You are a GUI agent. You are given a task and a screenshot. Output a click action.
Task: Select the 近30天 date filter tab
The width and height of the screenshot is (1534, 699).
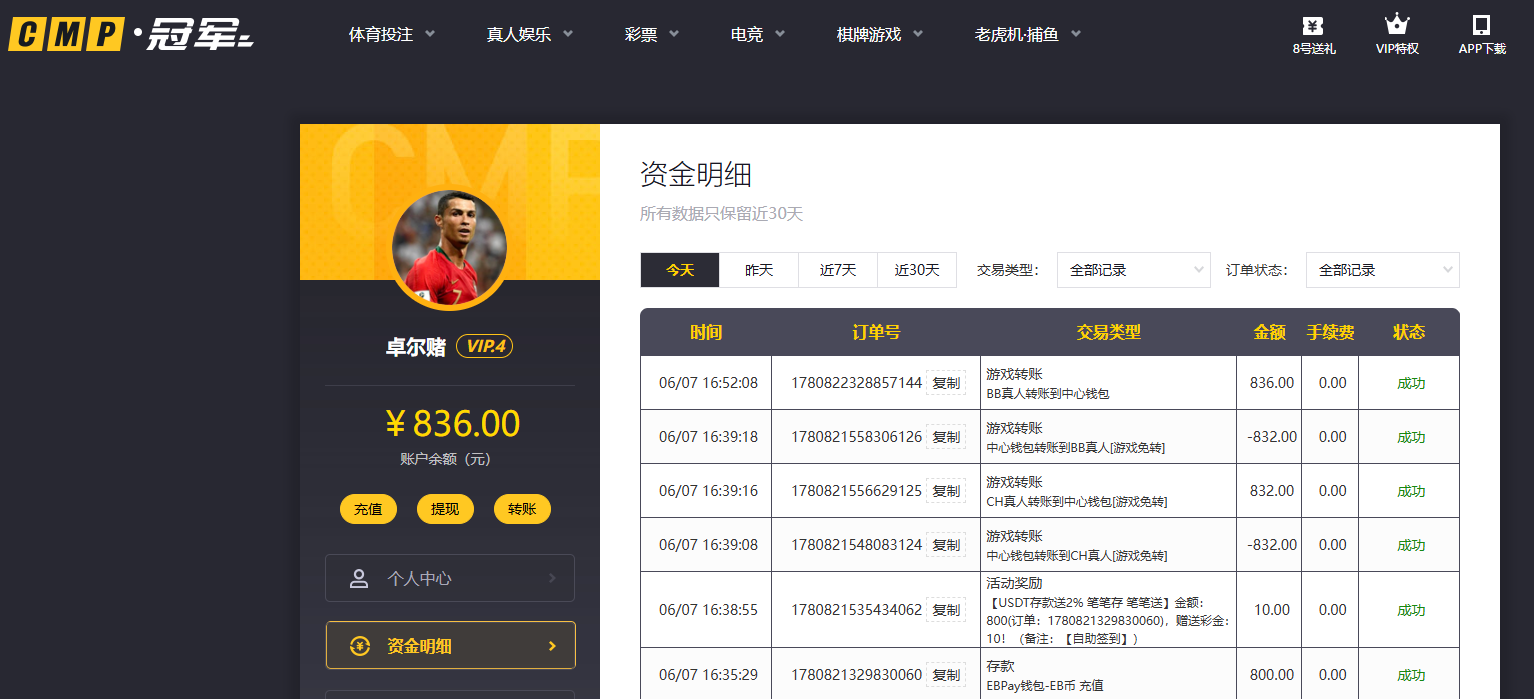point(917,270)
